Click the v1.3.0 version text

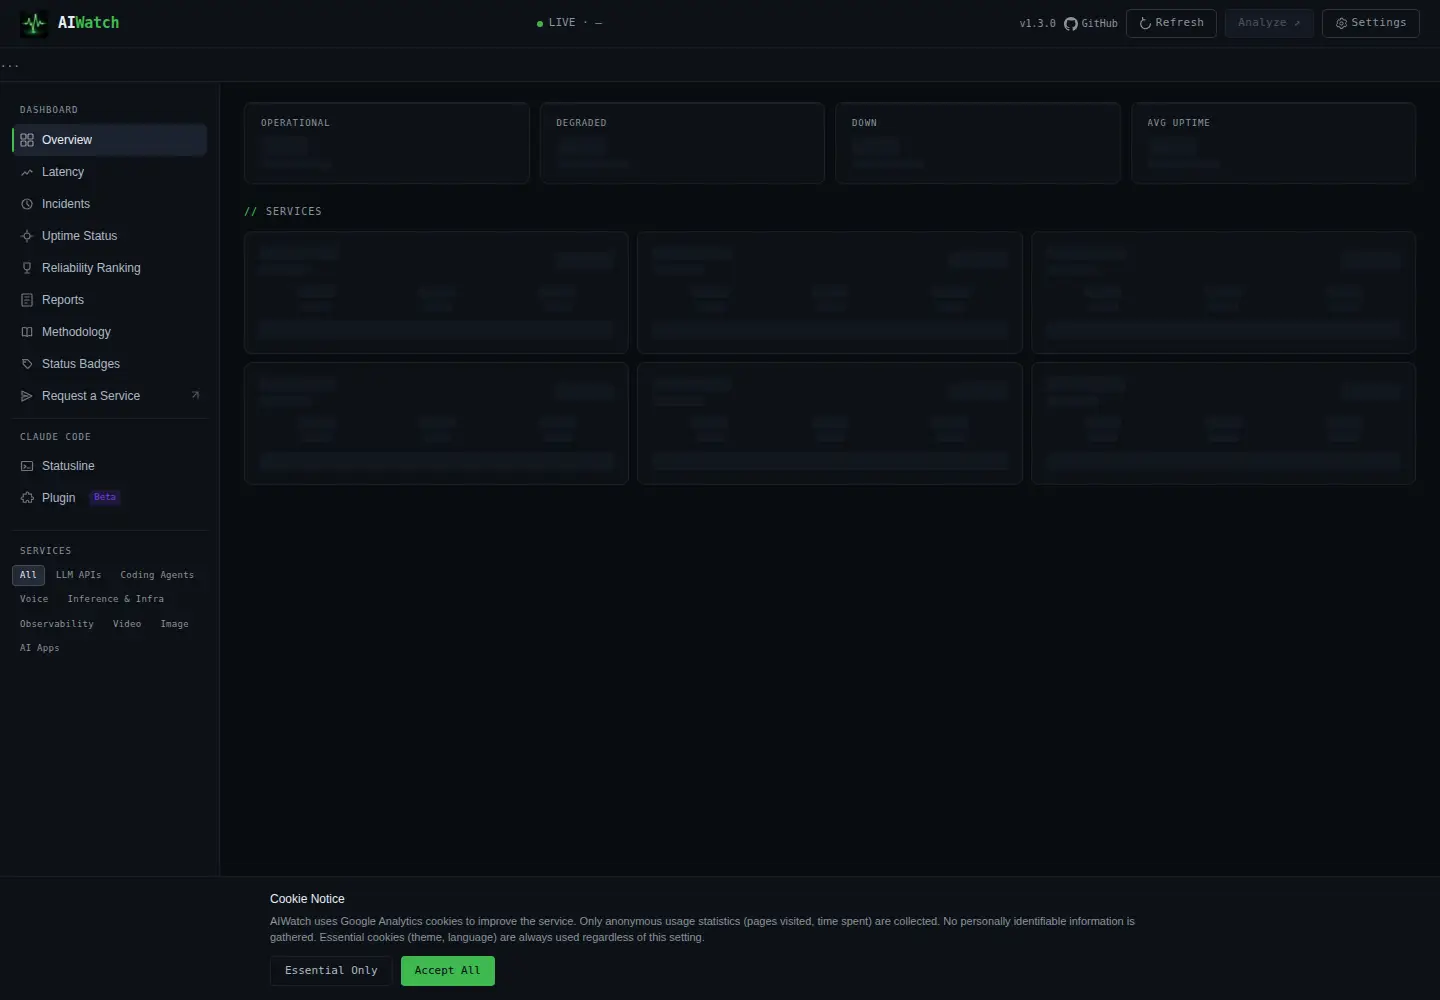(x=1038, y=23)
